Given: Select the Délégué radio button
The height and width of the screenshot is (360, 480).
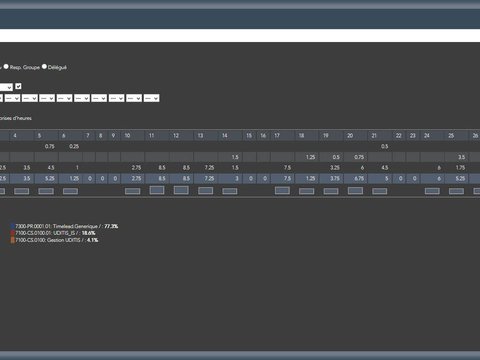Looking at the screenshot, I should [44, 67].
